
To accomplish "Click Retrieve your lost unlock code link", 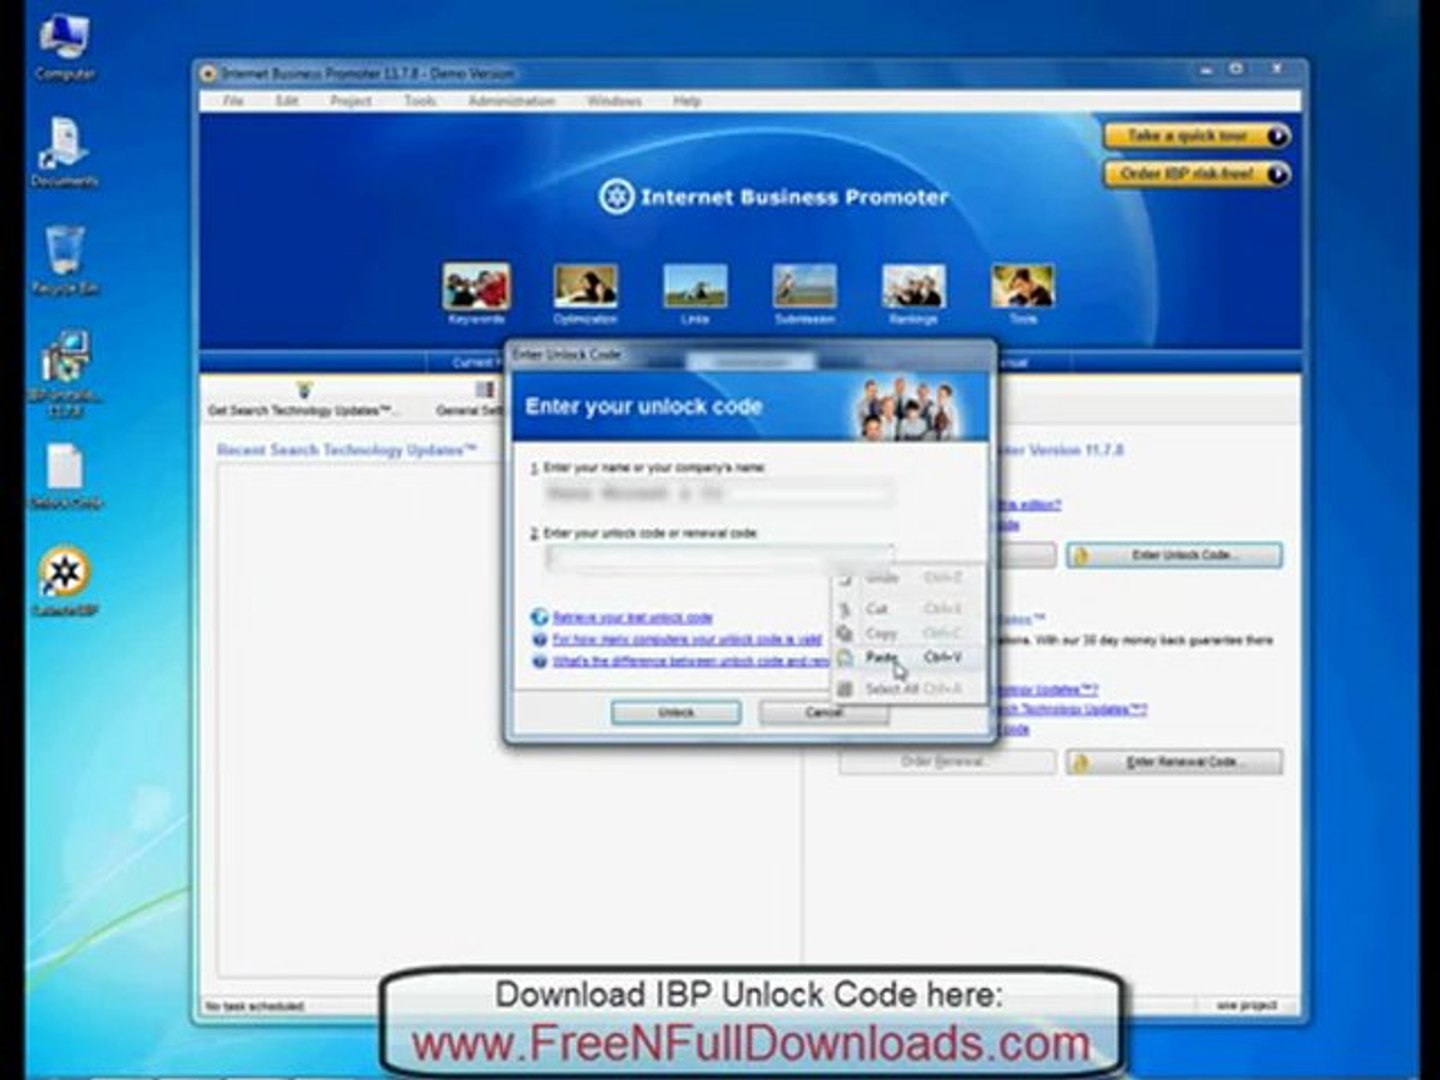I will pos(632,618).
